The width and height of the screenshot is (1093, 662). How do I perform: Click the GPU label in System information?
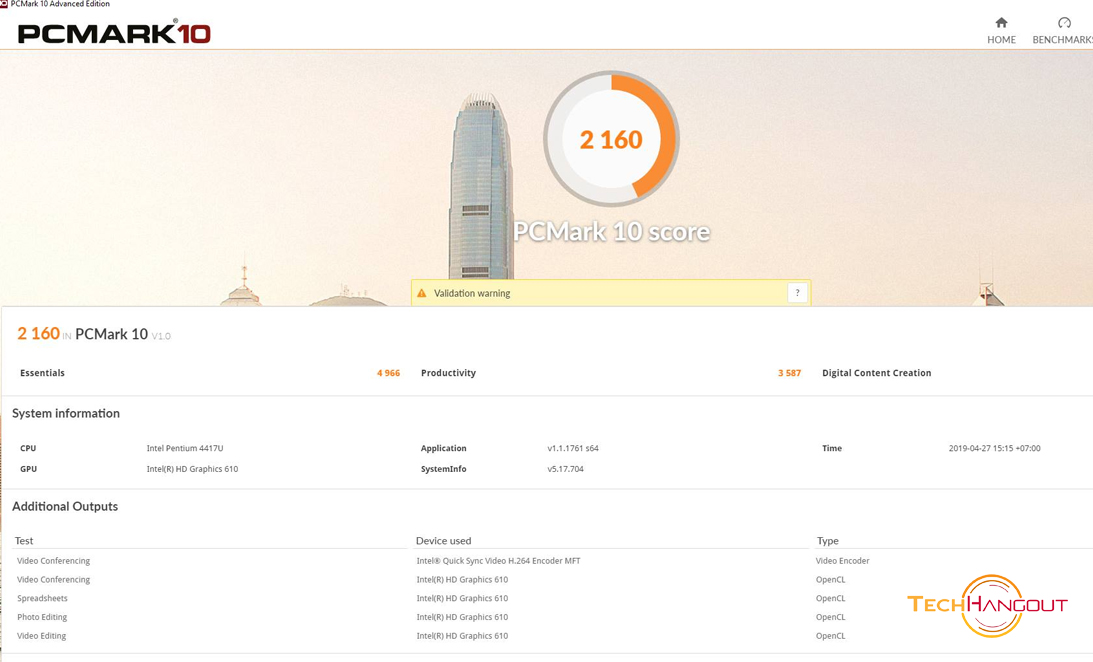(x=29, y=469)
